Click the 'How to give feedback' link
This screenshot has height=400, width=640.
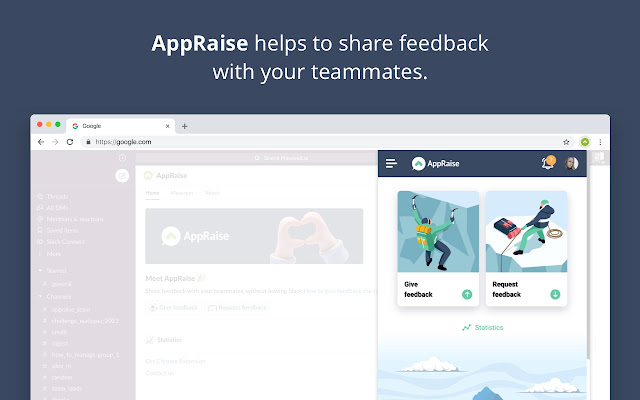pyautogui.click(x=340, y=291)
